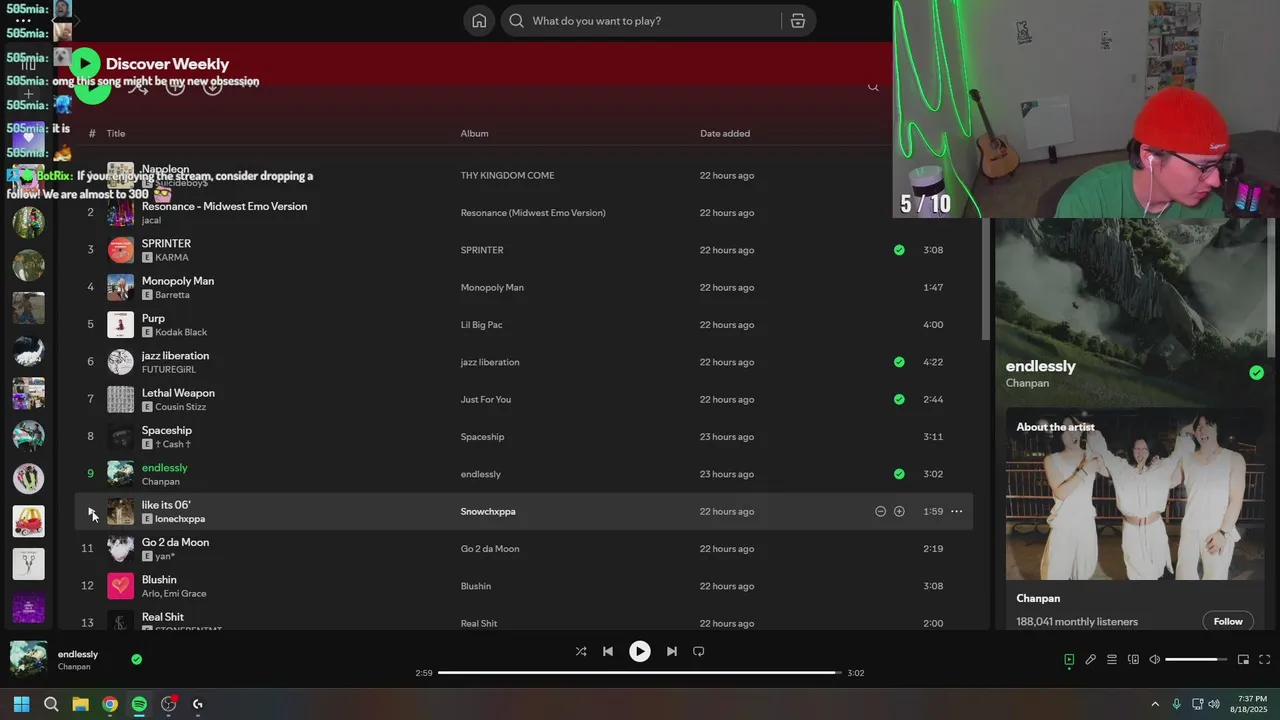This screenshot has height=720, width=1280.
Task: Open the Browse icon in search bar
Action: pos(798,21)
